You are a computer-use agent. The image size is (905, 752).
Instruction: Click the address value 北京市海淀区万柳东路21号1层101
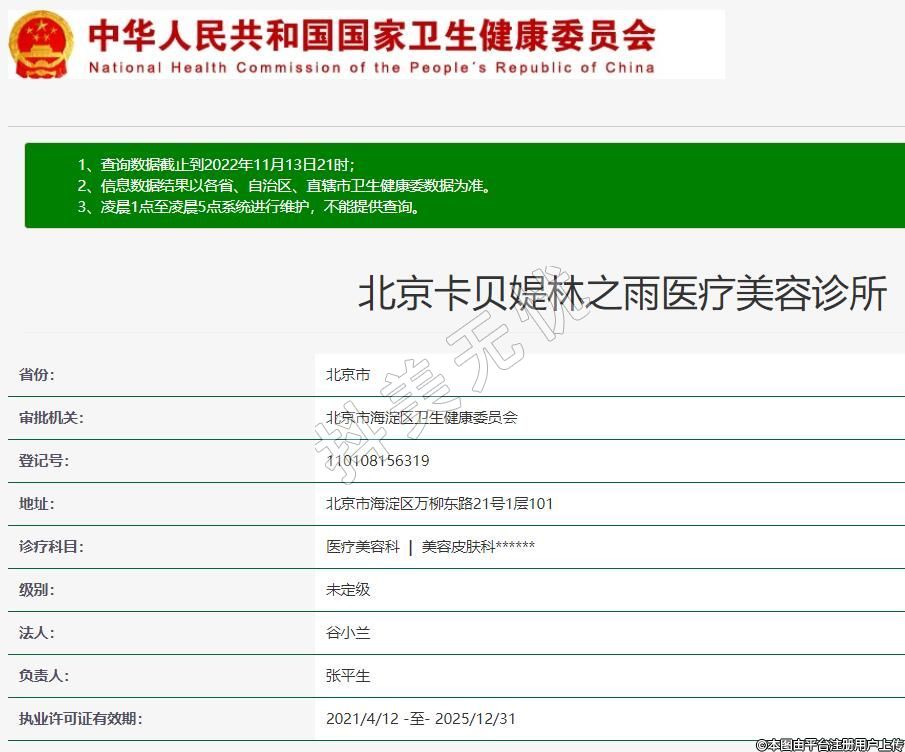click(439, 504)
